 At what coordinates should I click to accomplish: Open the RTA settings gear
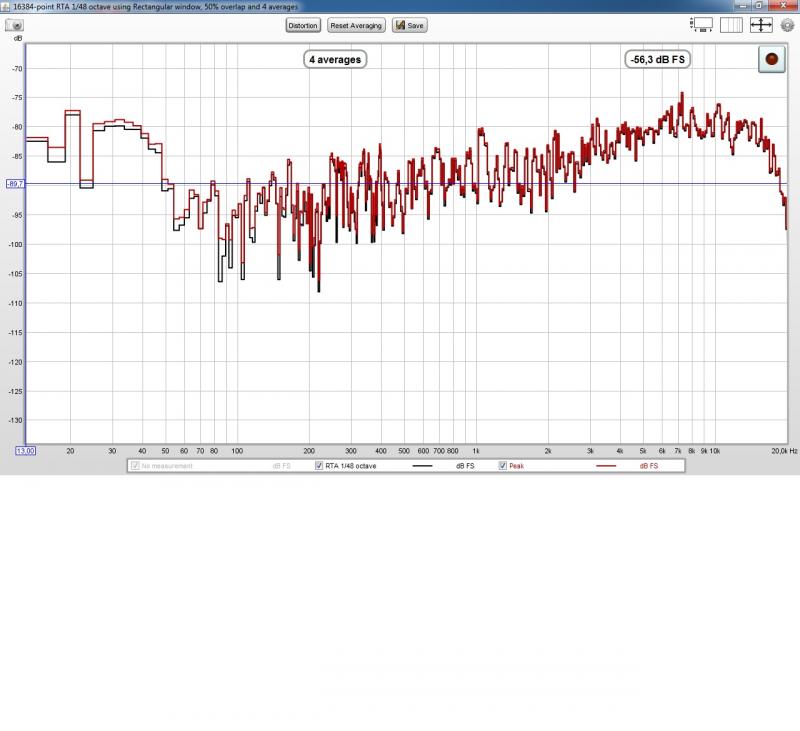click(x=787, y=24)
